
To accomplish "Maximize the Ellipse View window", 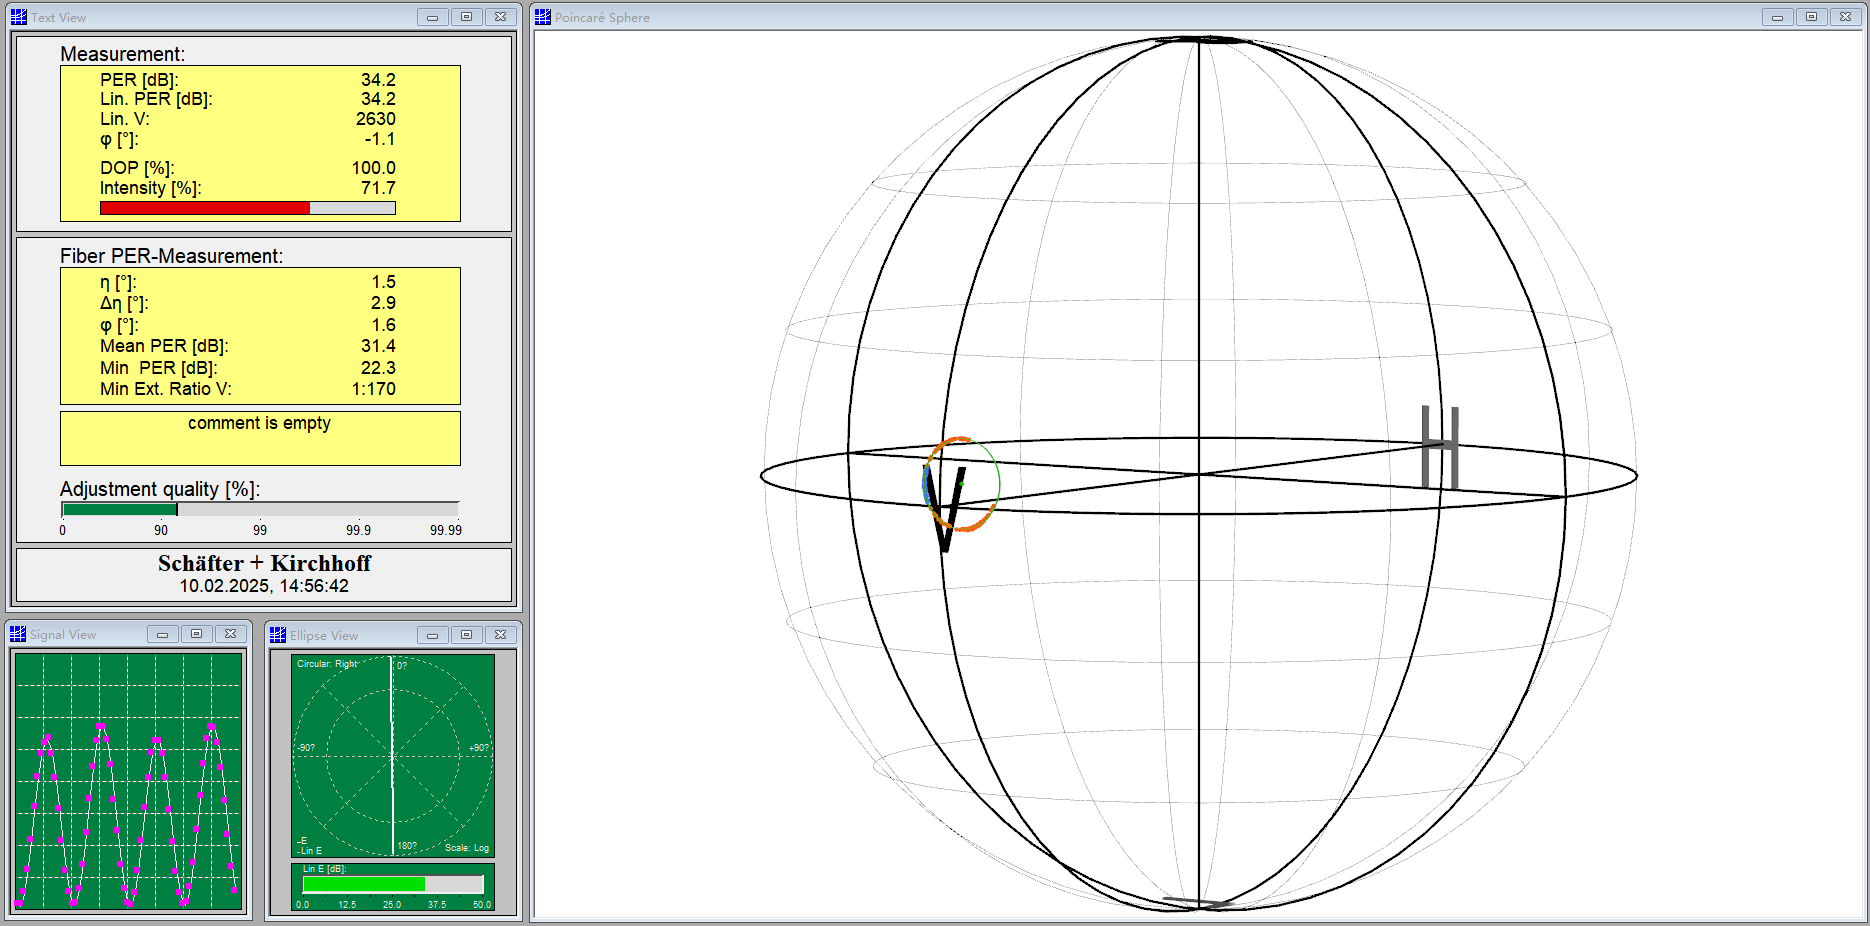I will [x=466, y=635].
